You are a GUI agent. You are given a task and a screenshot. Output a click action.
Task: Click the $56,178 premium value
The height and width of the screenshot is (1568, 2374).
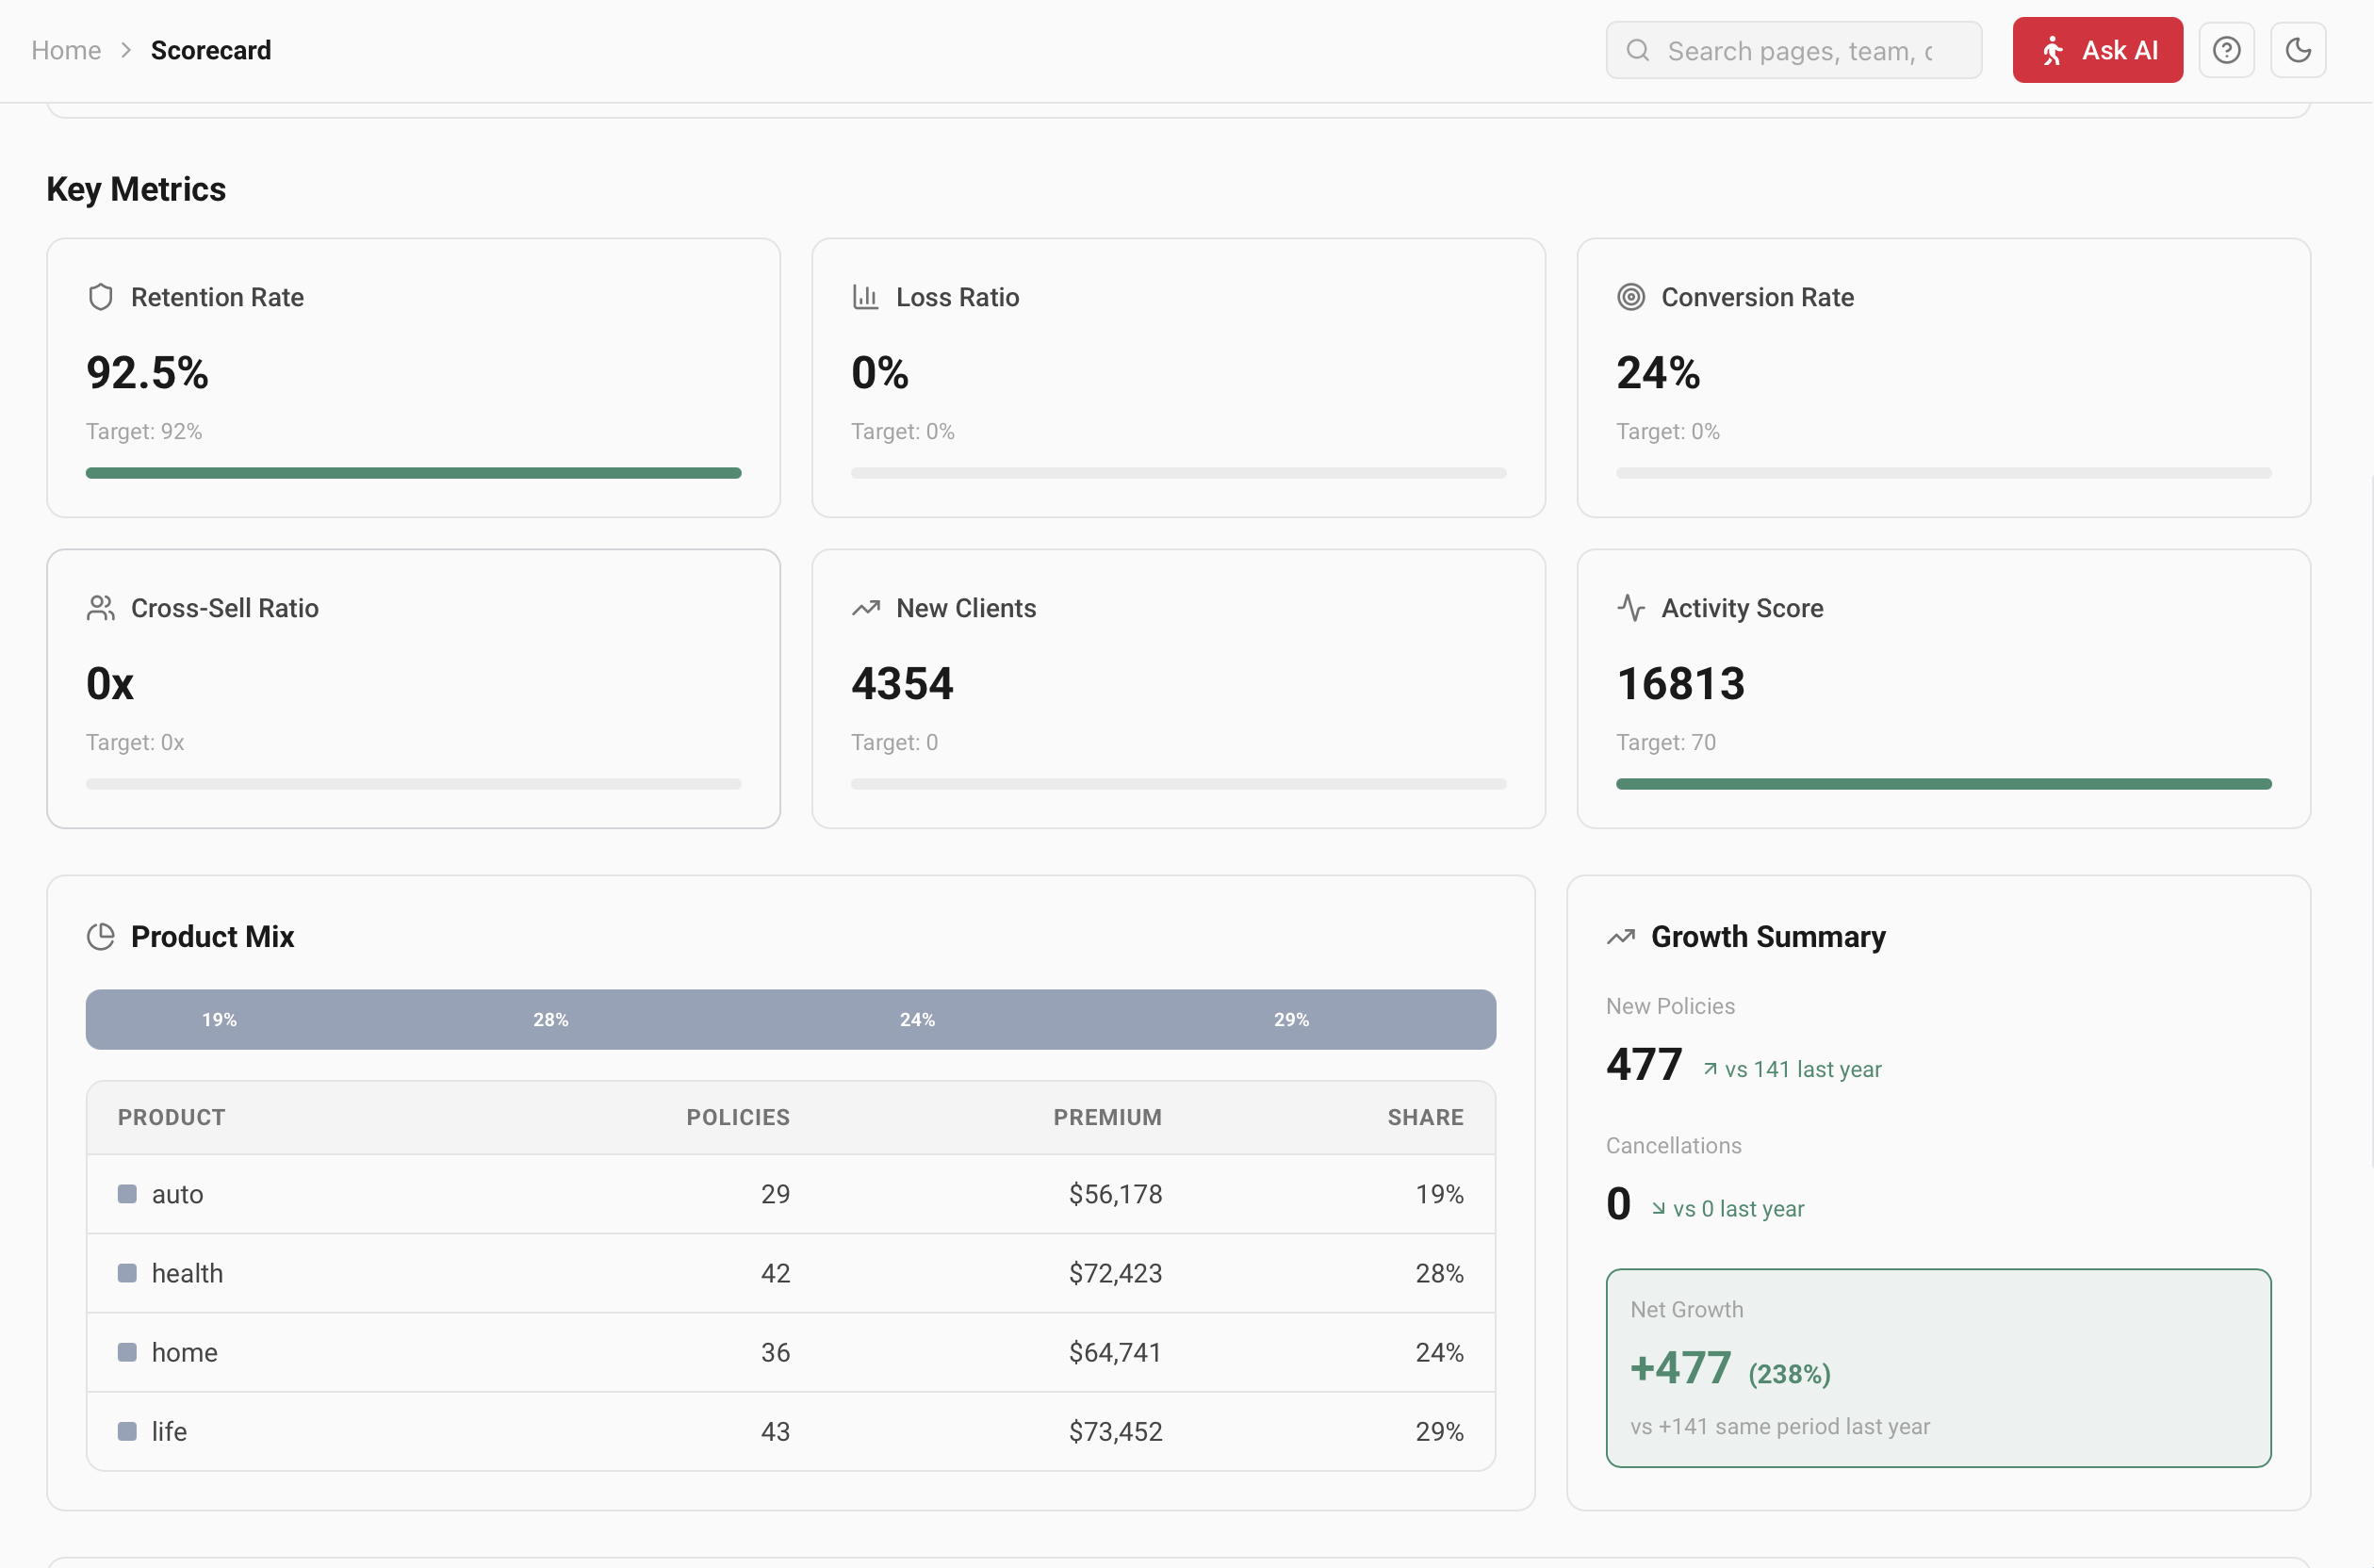click(x=1115, y=1194)
